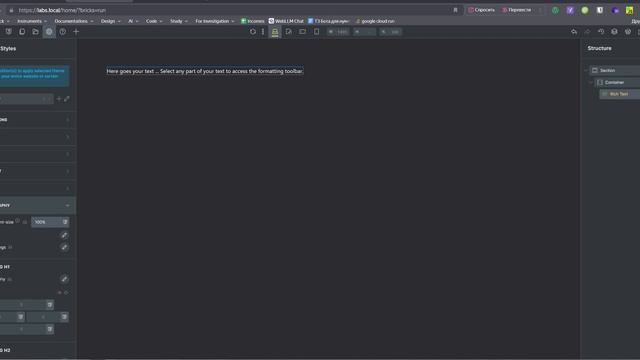Viewport: 640px width, 360px height.
Task: Open the purple Y browser extension
Action: point(570,10)
